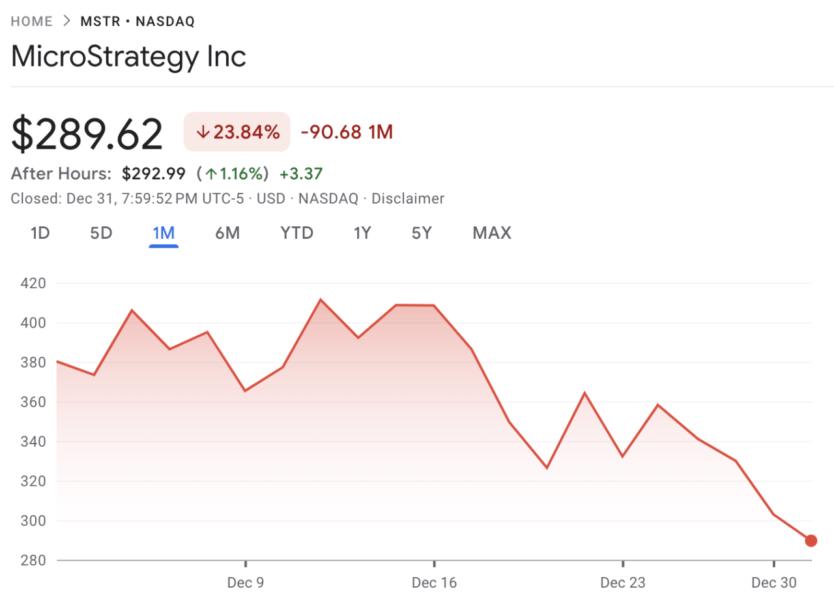The height and width of the screenshot is (600, 834).
Task: Show the MAX price history
Action: 491,233
